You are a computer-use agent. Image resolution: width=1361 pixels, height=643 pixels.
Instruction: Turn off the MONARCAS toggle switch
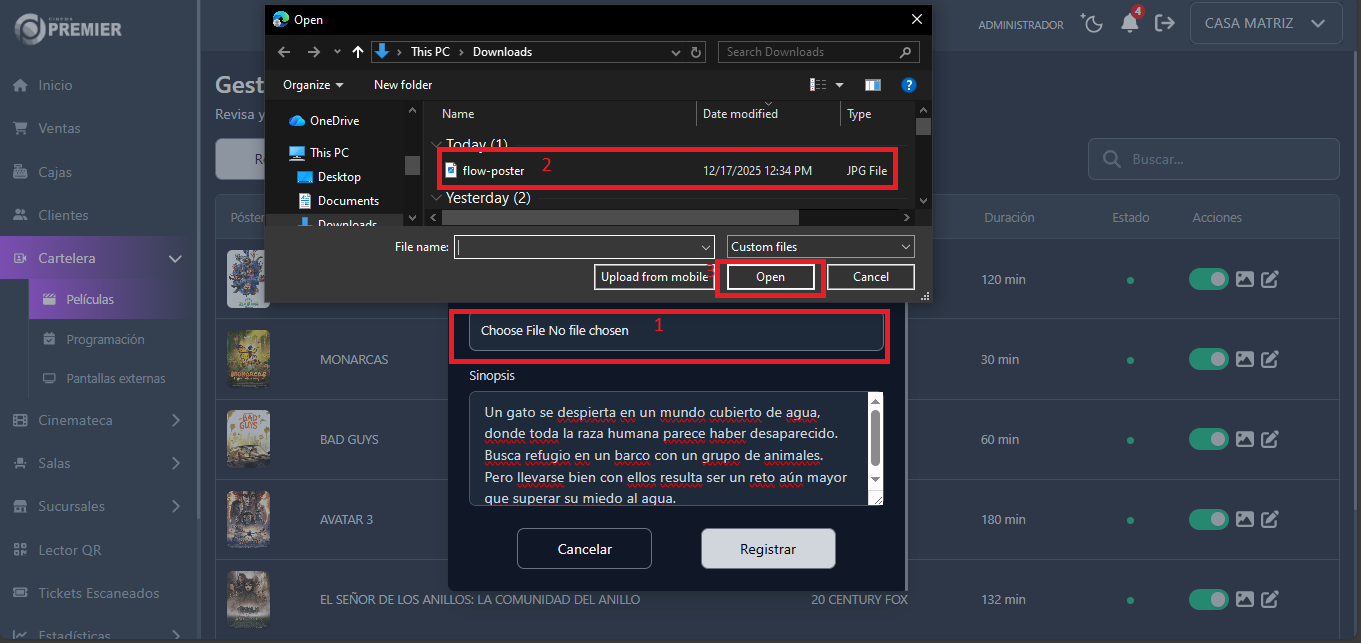pyautogui.click(x=1208, y=359)
